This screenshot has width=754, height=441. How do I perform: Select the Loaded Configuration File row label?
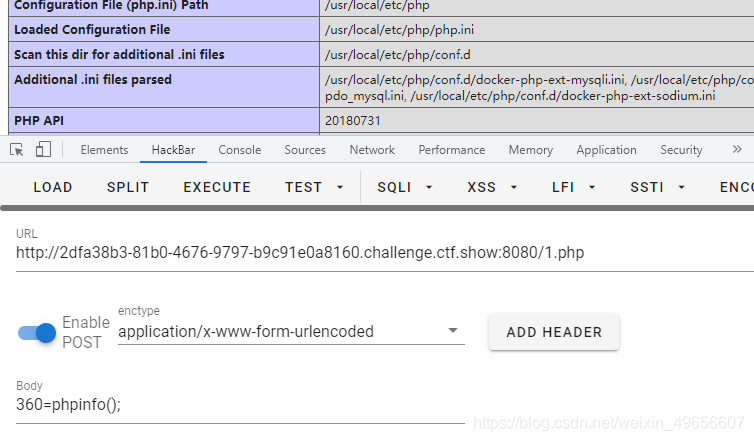(x=92, y=30)
